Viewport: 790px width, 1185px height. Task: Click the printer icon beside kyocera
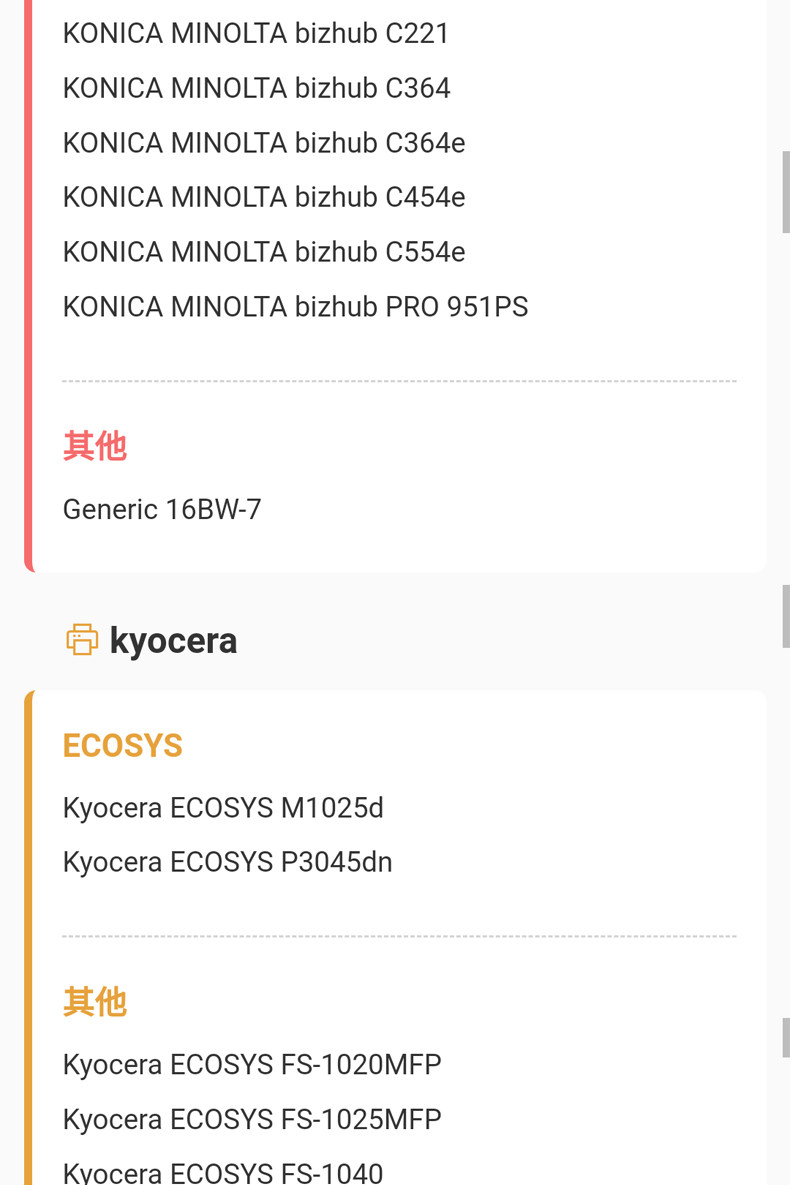tap(82, 640)
